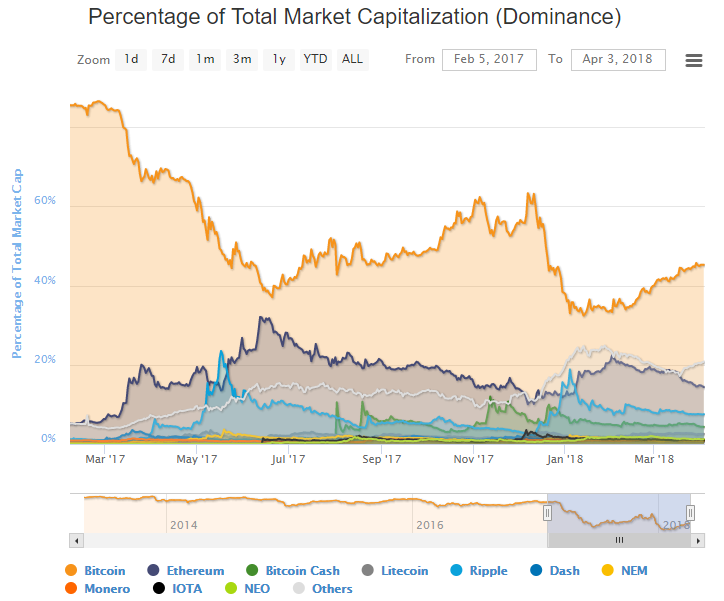Click the blue Ripple legend dot
The image size is (724, 601).
coord(456,571)
